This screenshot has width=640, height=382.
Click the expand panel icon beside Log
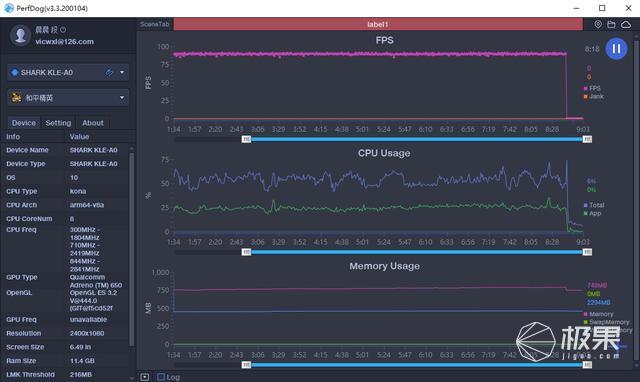coord(144,377)
